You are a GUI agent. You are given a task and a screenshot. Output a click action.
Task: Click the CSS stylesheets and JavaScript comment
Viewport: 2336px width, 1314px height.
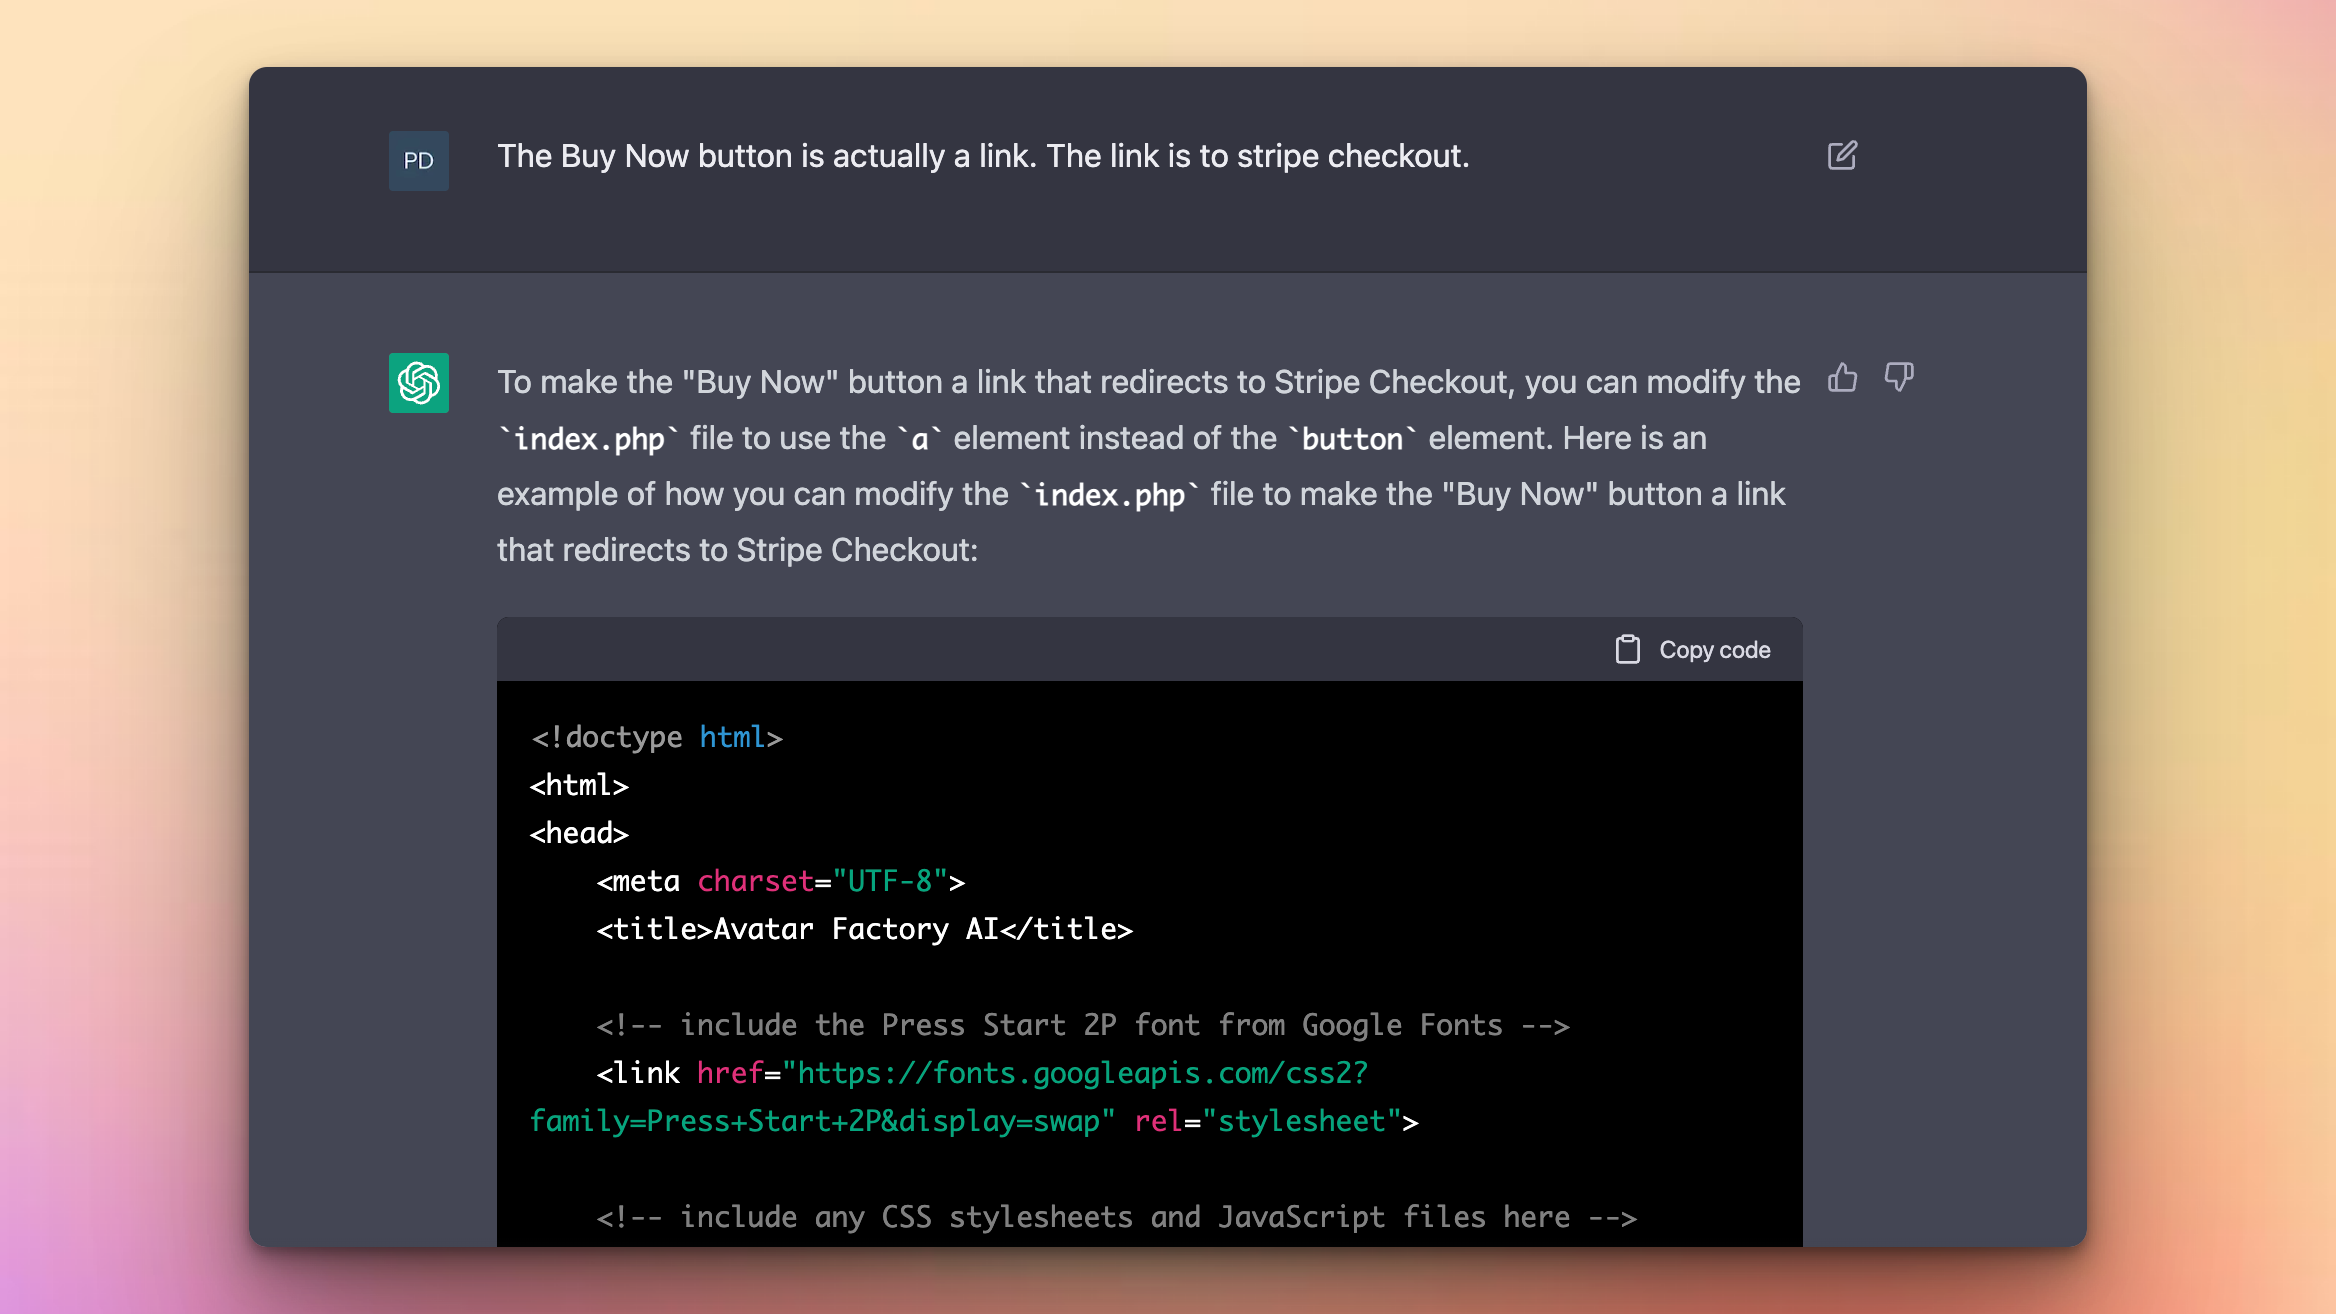[x=1116, y=1217]
